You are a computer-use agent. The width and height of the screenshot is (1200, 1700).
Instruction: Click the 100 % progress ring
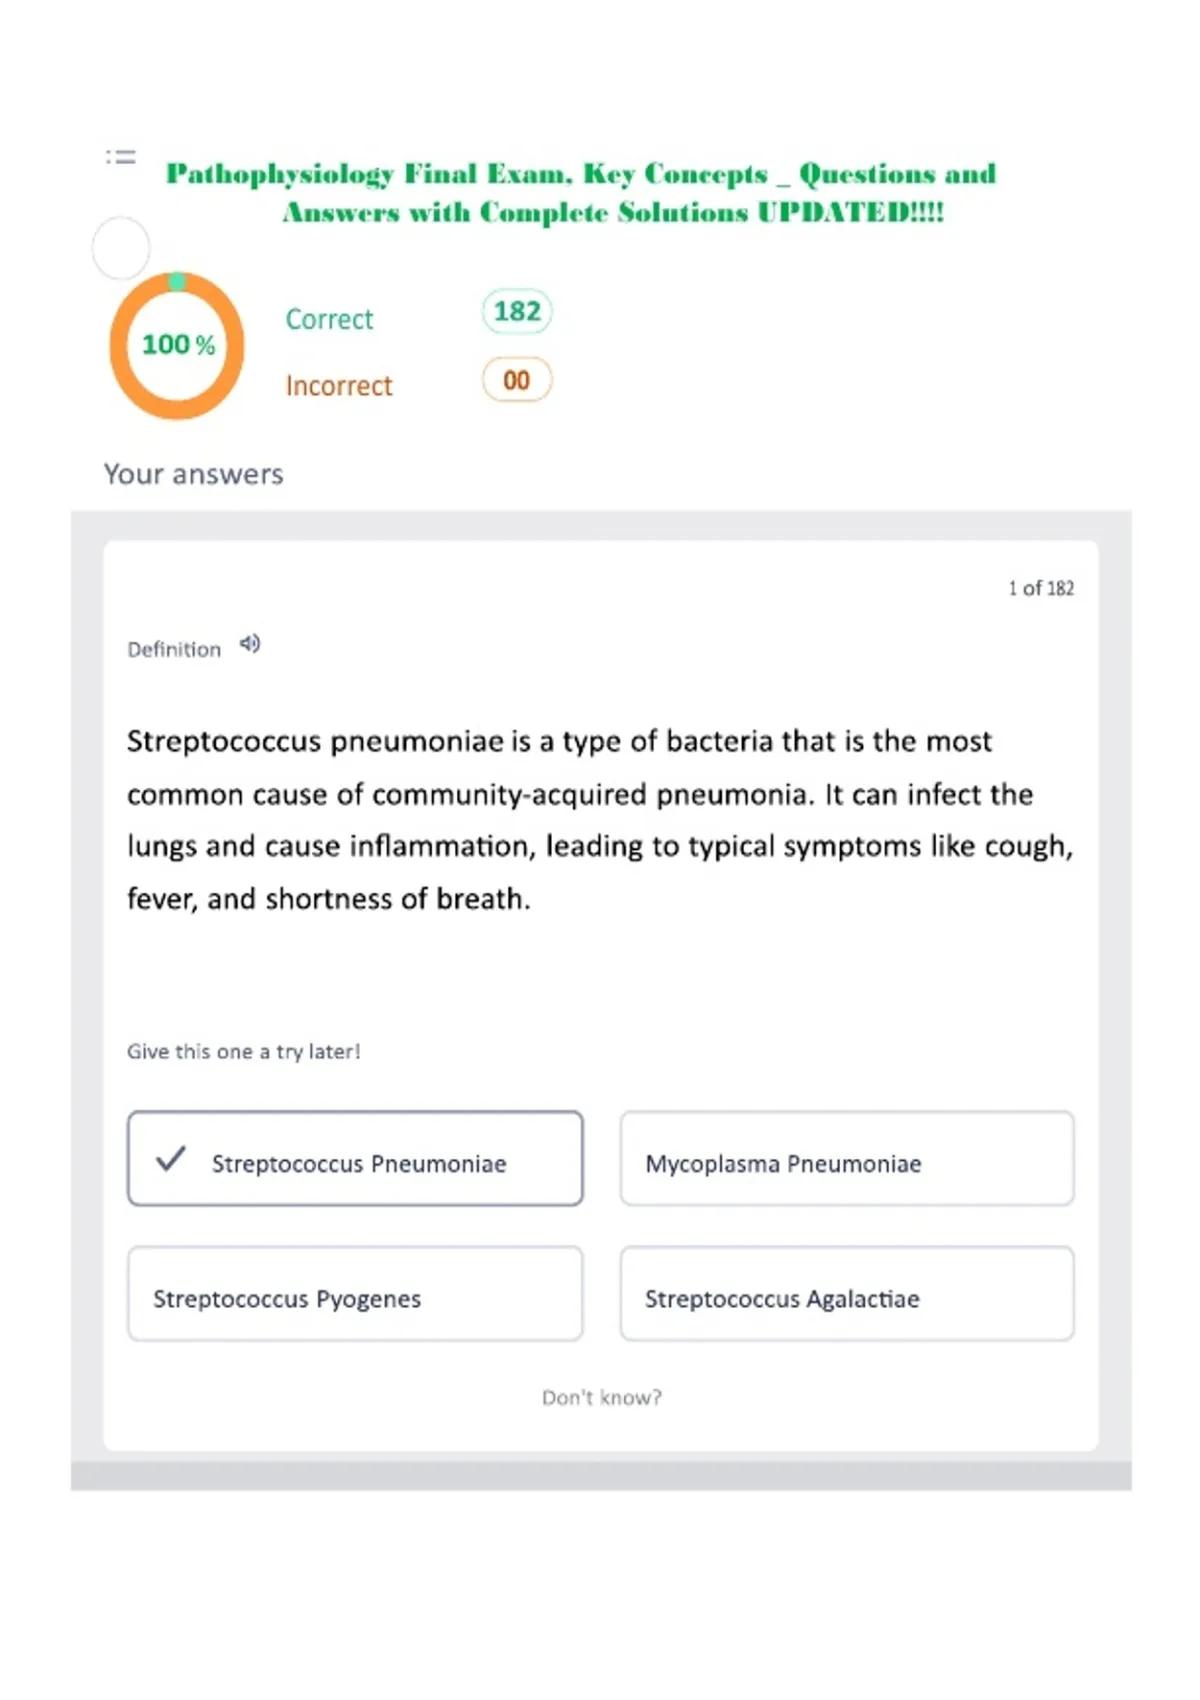pos(177,345)
